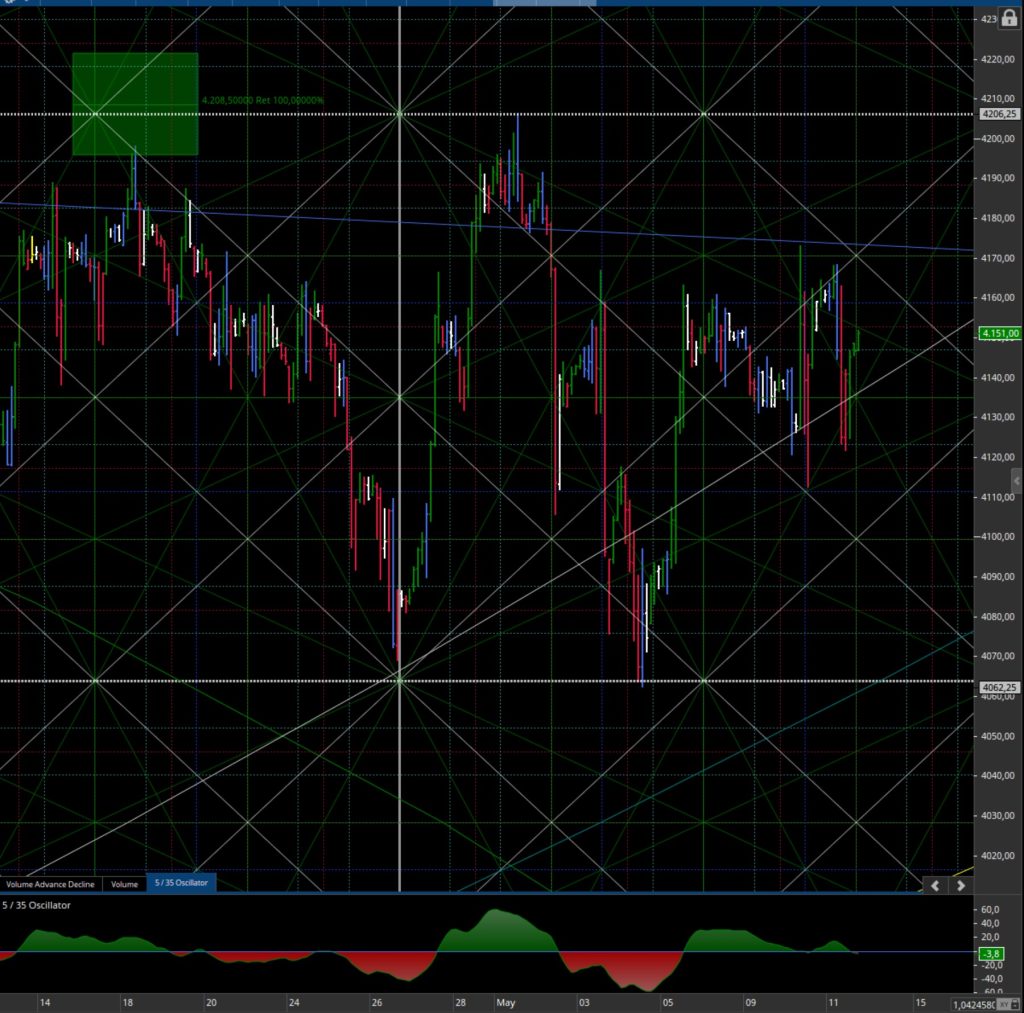
Task: Click the 5 / 35 Oscillator panel title
Action: click(37, 905)
